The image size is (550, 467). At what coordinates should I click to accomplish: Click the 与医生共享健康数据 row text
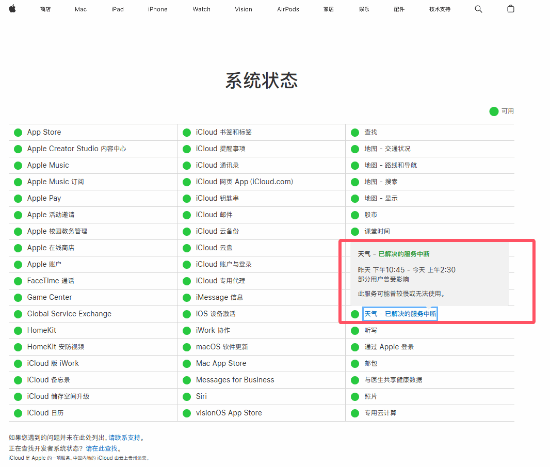393,380
